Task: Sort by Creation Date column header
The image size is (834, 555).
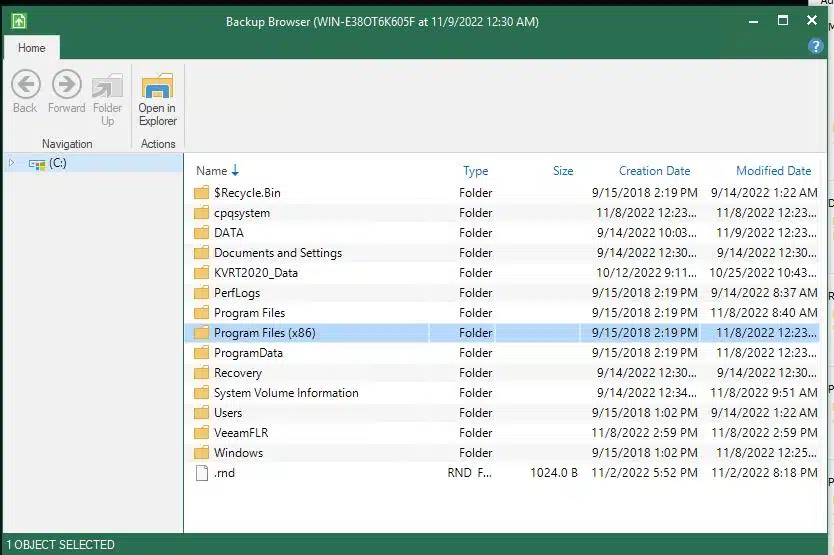Action: (654, 171)
